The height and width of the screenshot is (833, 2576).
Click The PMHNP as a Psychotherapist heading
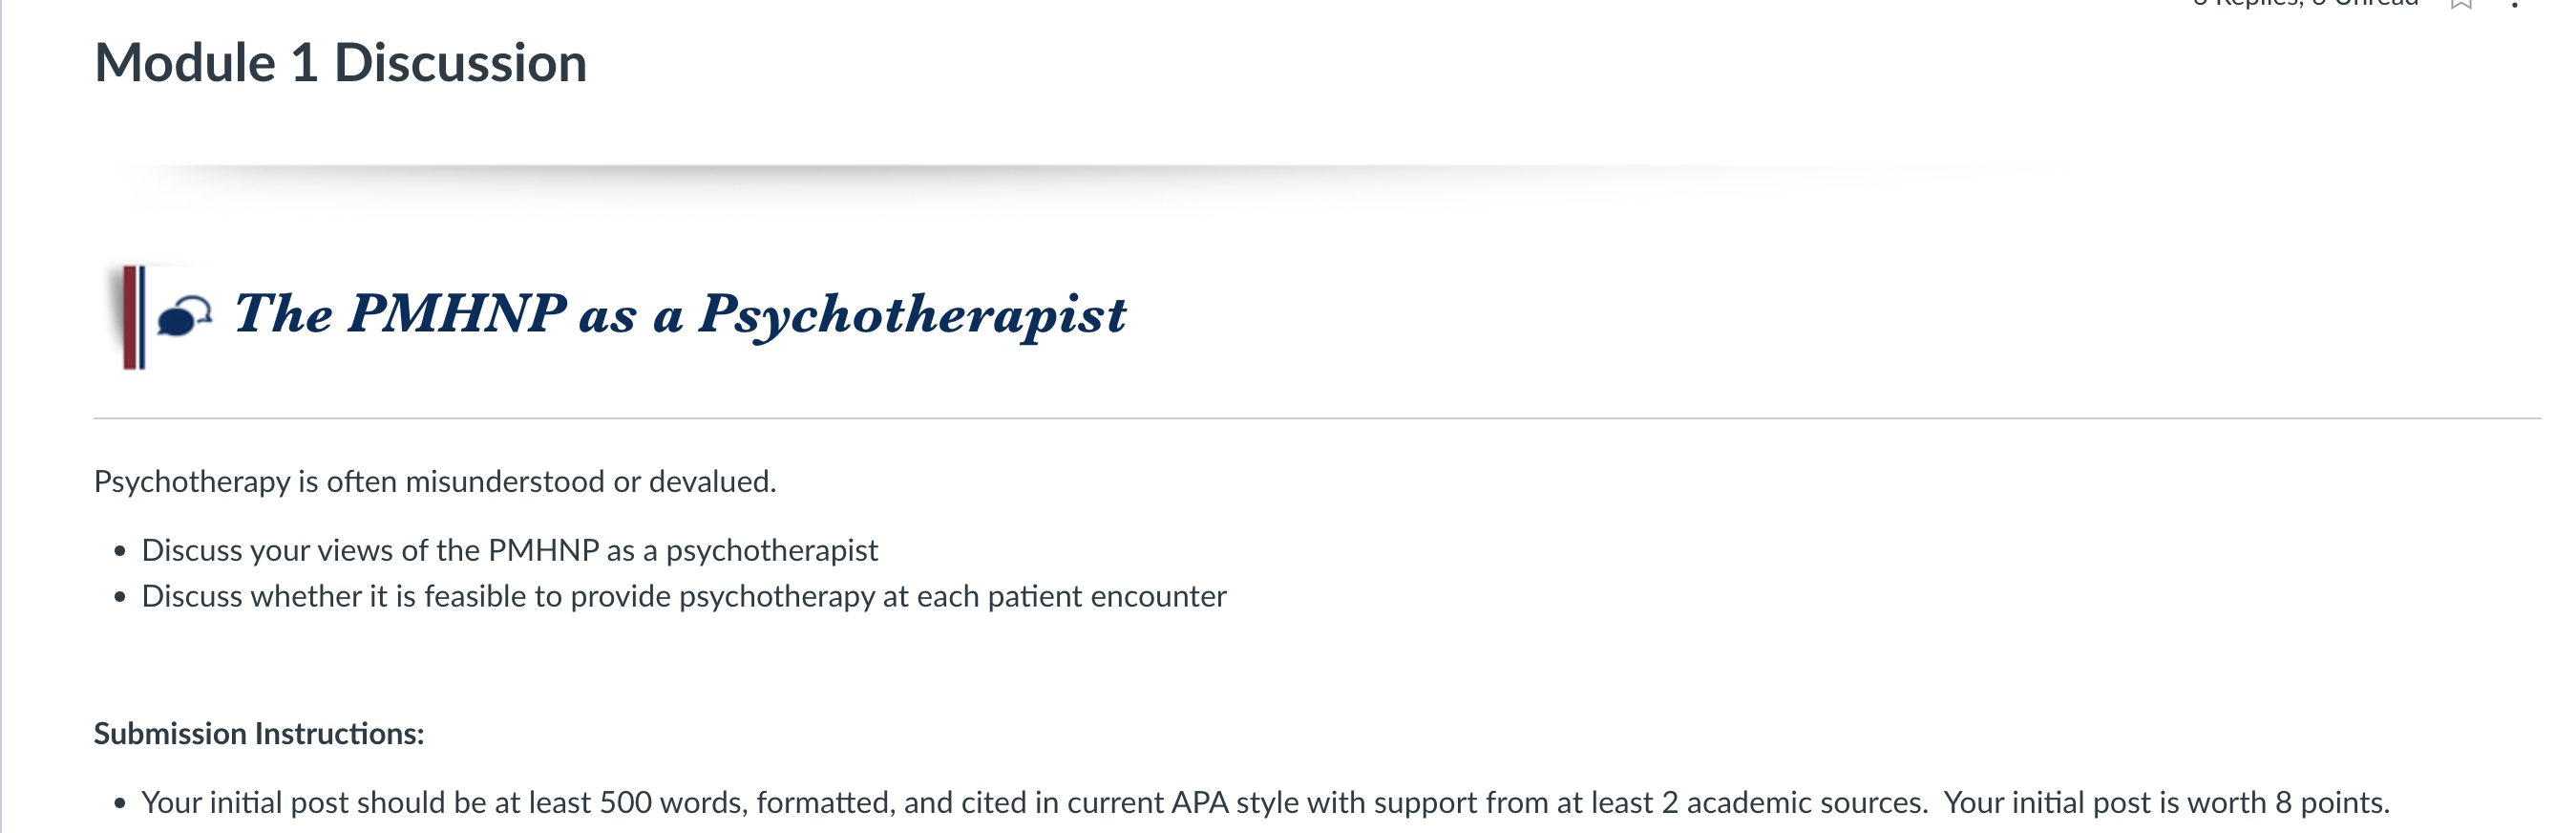(680, 314)
